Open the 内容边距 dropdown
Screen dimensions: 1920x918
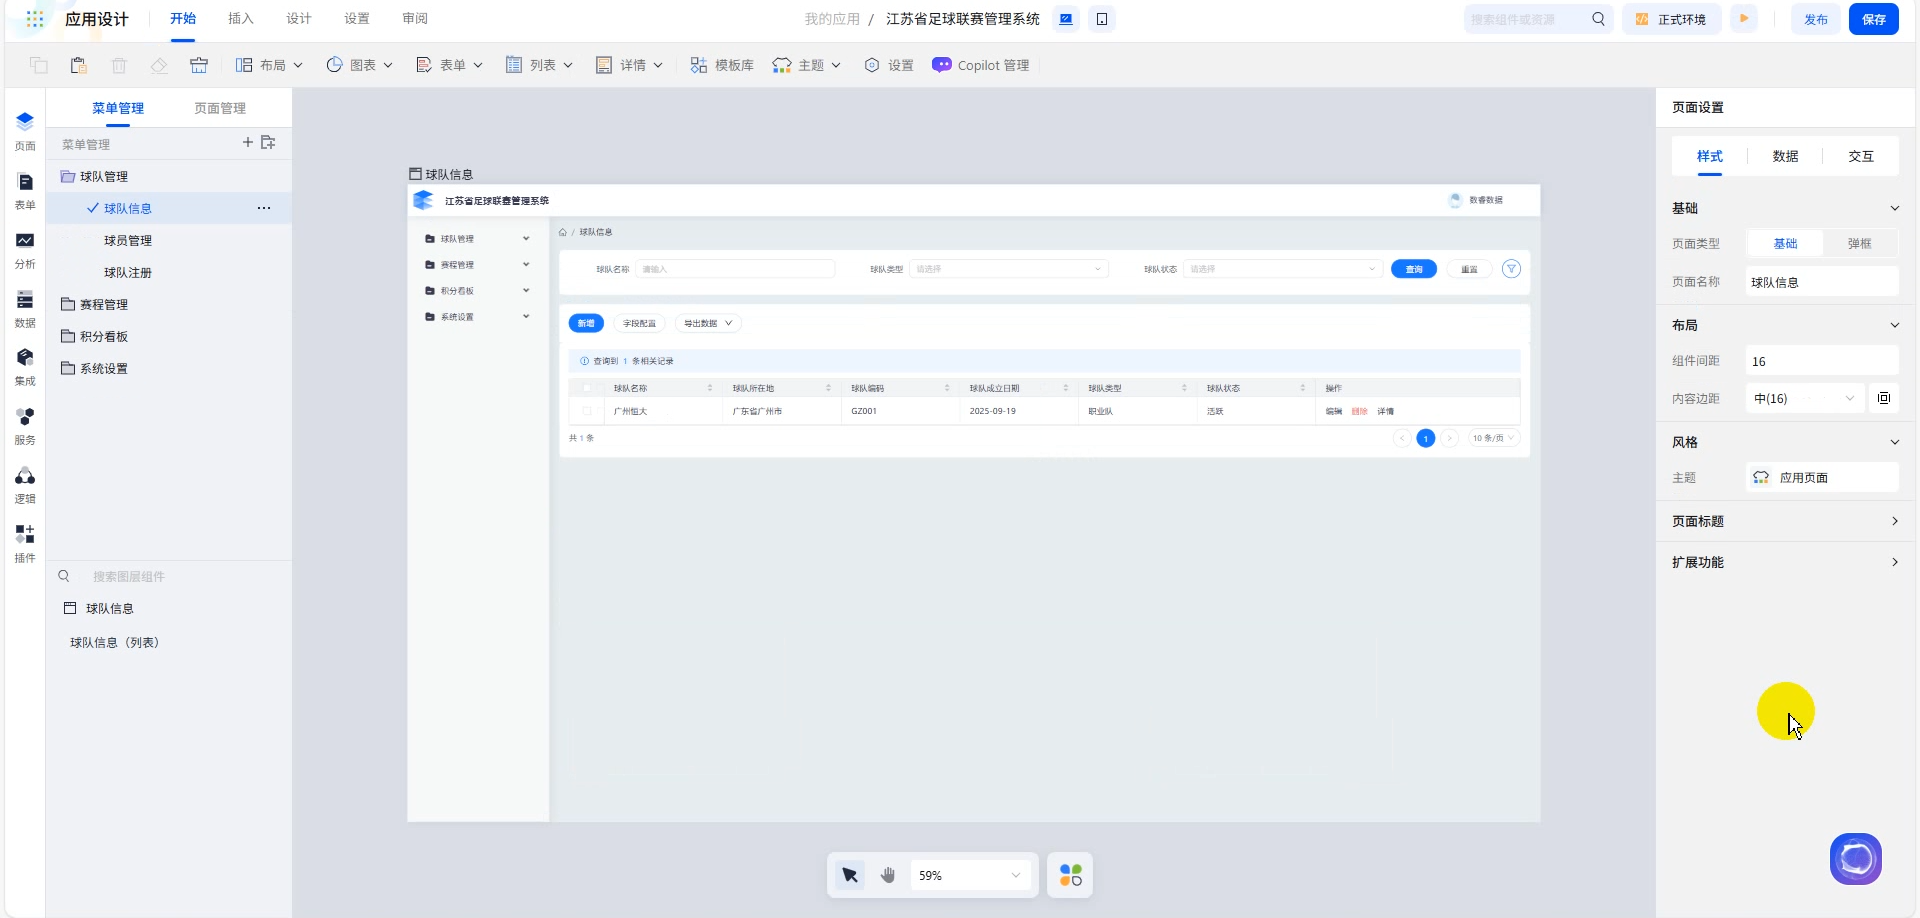coord(1804,398)
